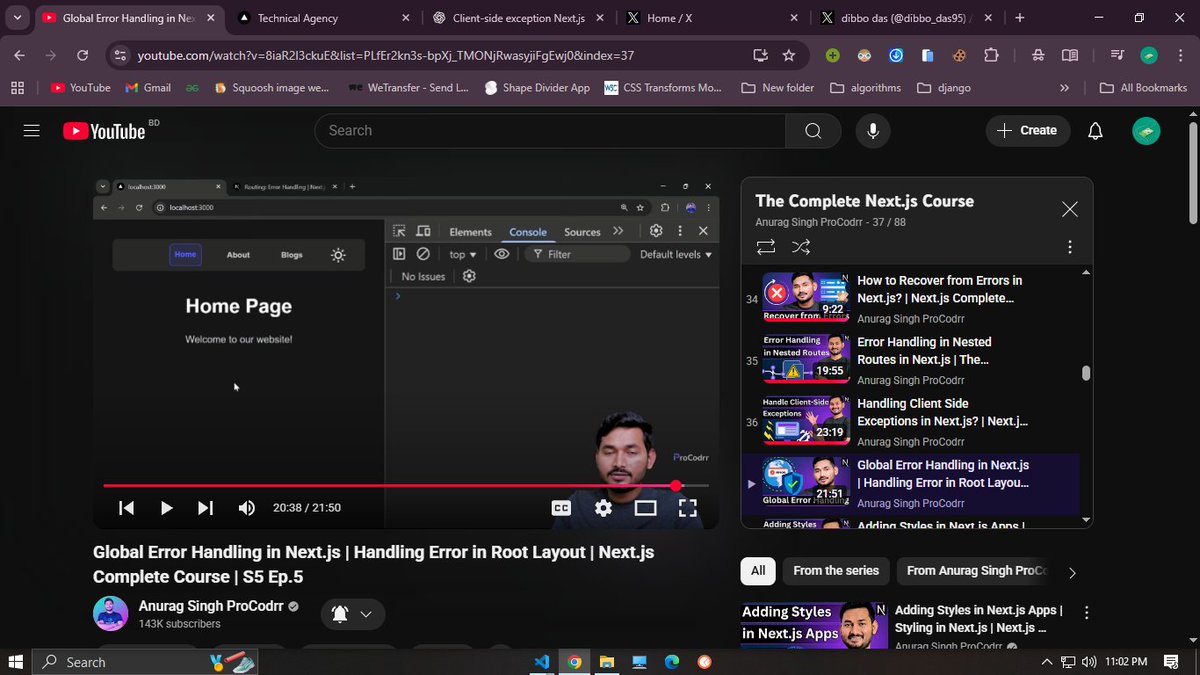Open the Chrome extensions puzzle icon
This screenshot has height=675, width=1200.
click(991, 56)
